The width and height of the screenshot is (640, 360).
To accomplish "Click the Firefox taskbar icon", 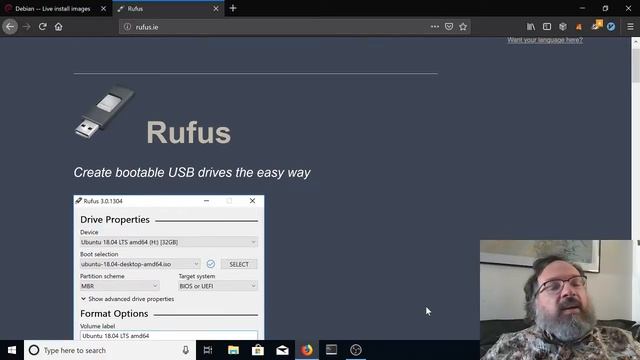I will pyautogui.click(x=307, y=350).
